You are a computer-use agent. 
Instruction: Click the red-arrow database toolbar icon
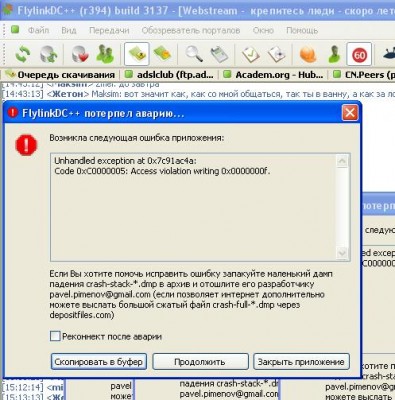[x=79, y=54]
